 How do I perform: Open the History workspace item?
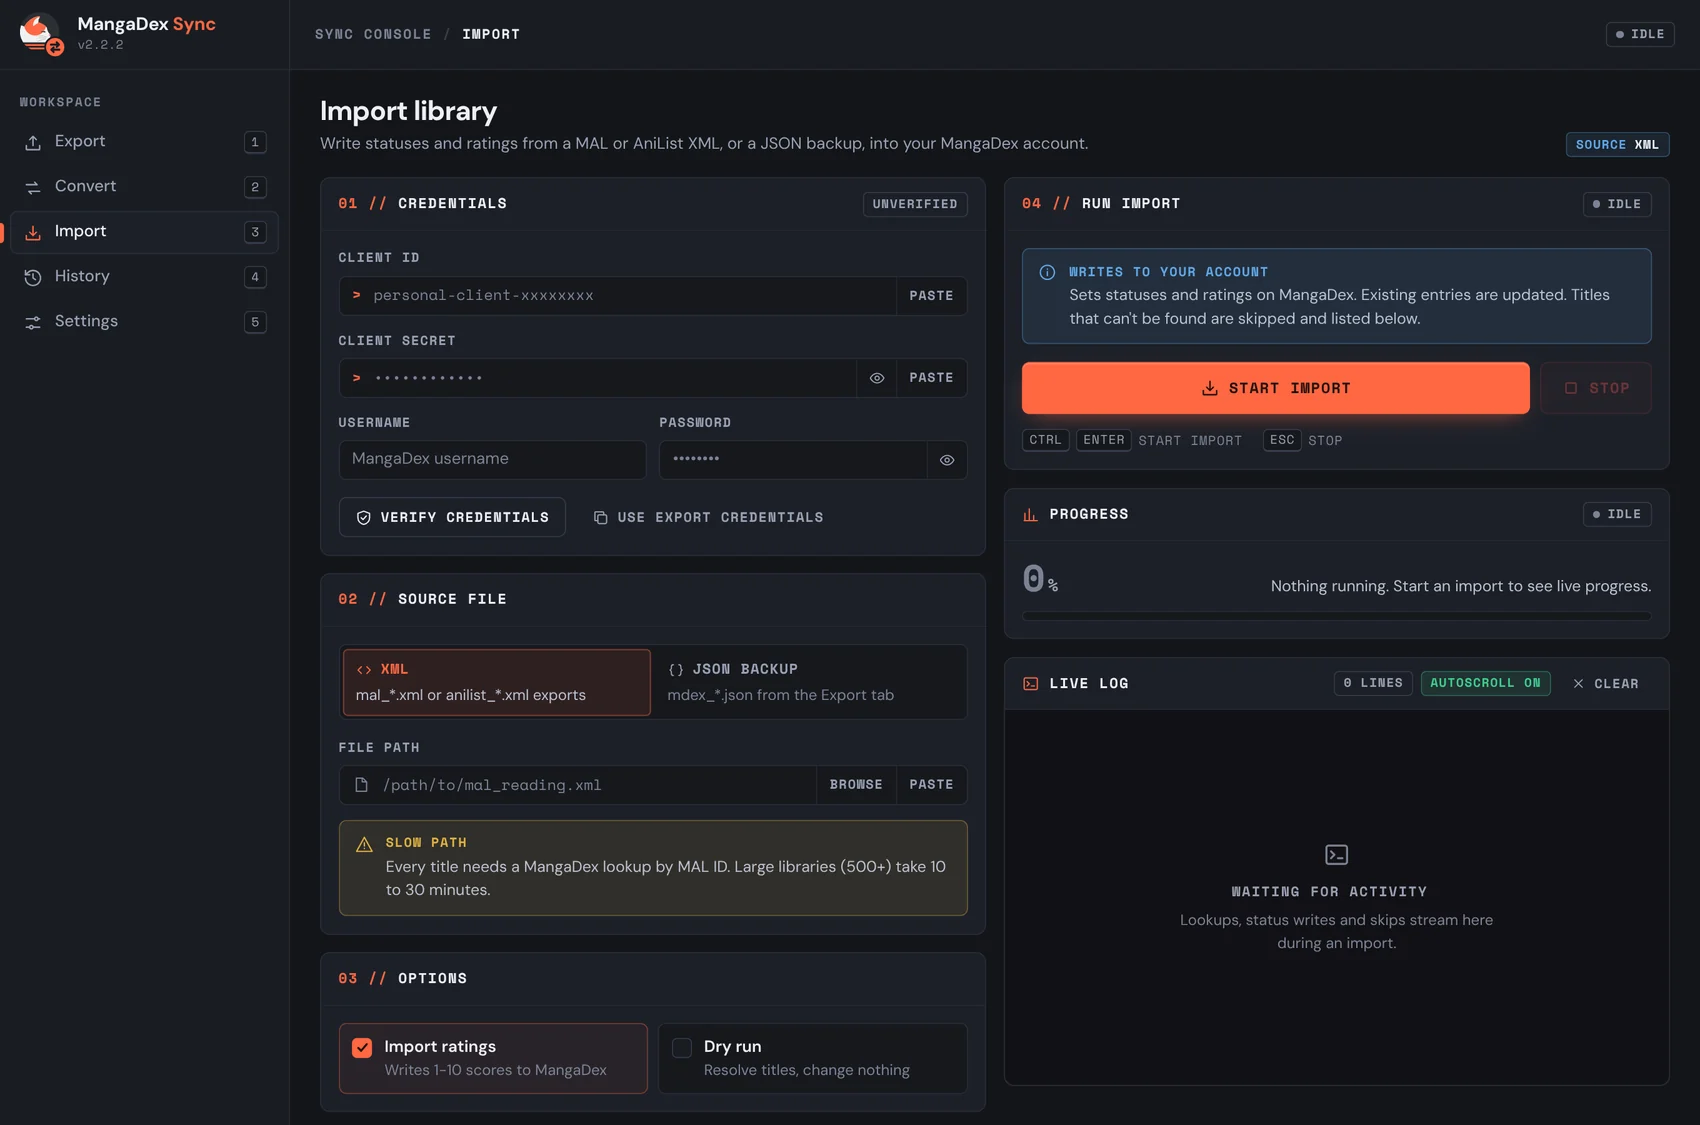click(x=144, y=277)
